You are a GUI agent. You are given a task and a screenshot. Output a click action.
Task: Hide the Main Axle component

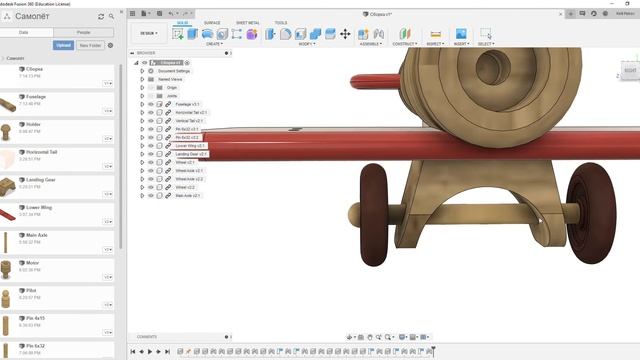(151, 196)
